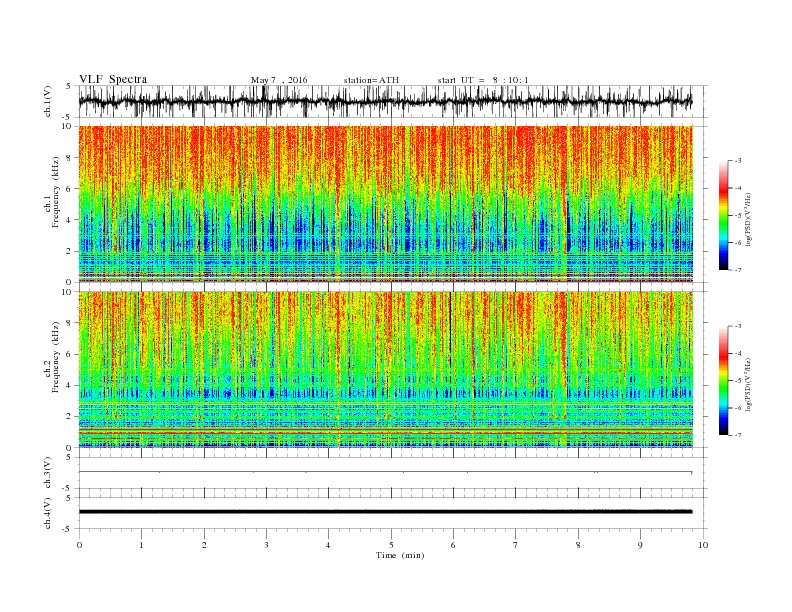Click the "8" kHz tick of ch.2 spectrogram
The image size is (792, 612).
pos(69,323)
